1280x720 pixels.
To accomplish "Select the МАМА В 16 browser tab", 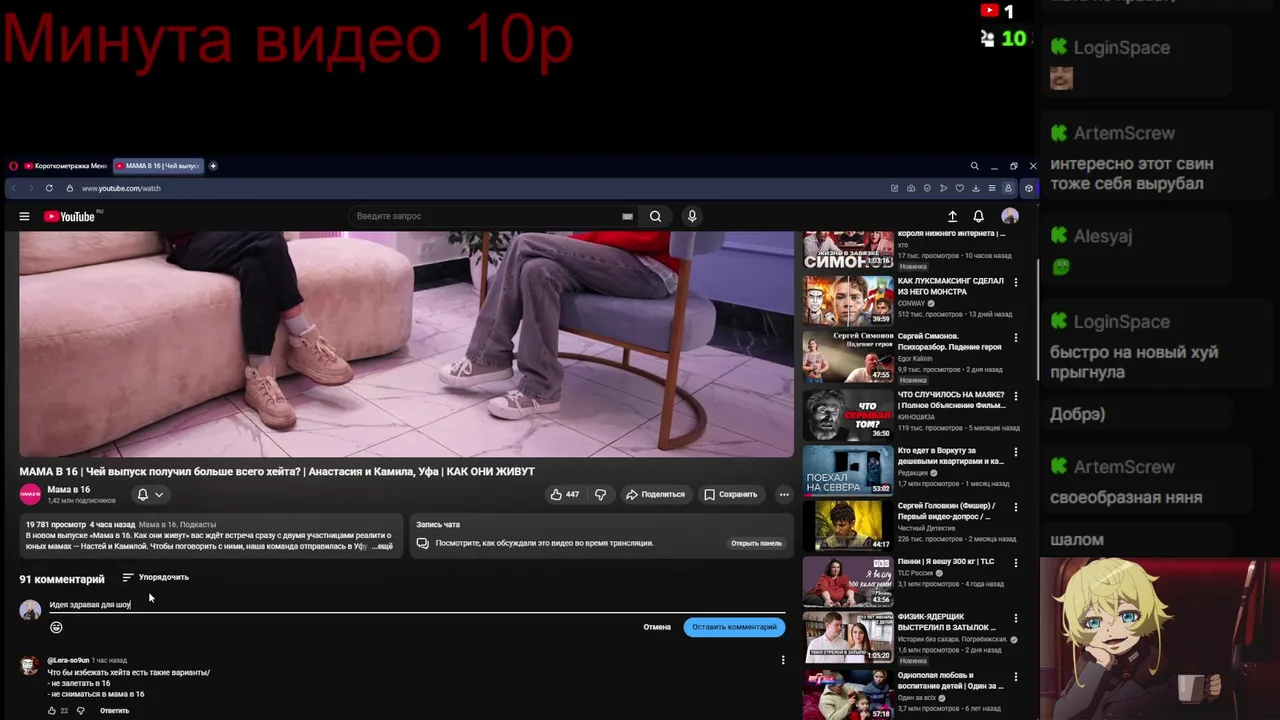I will click(158, 166).
